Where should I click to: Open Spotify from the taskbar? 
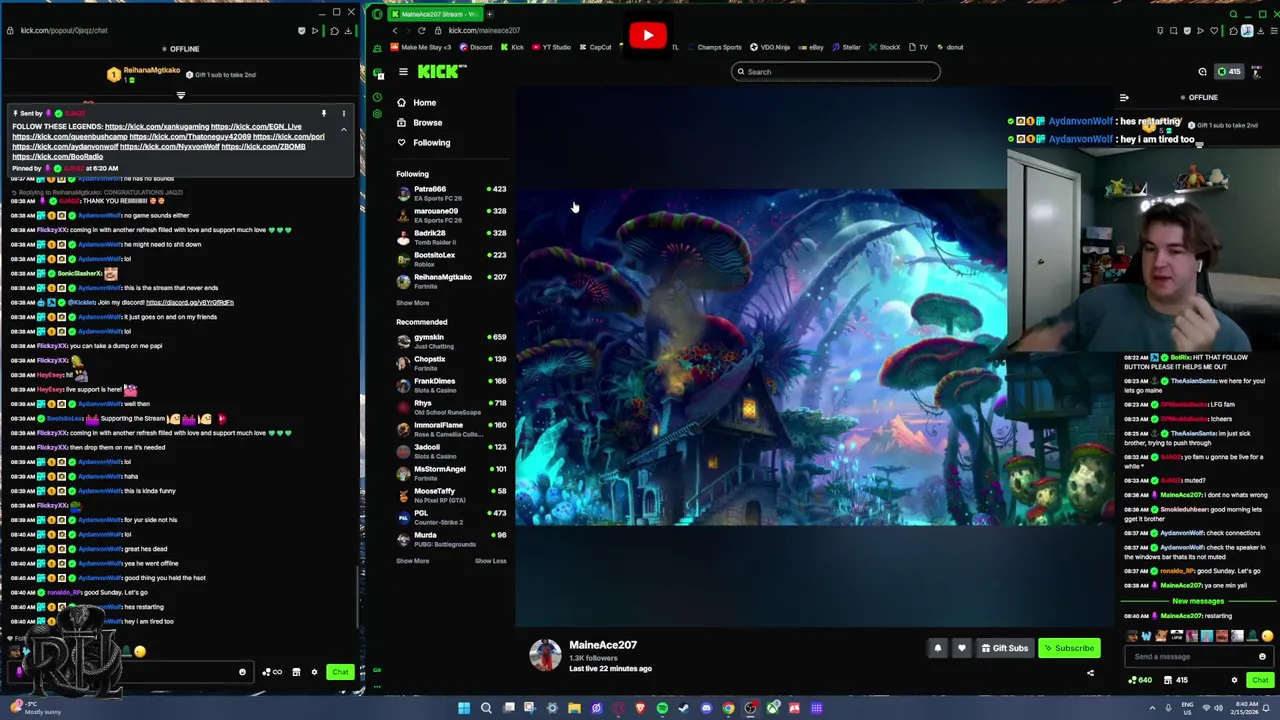click(662, 708)
